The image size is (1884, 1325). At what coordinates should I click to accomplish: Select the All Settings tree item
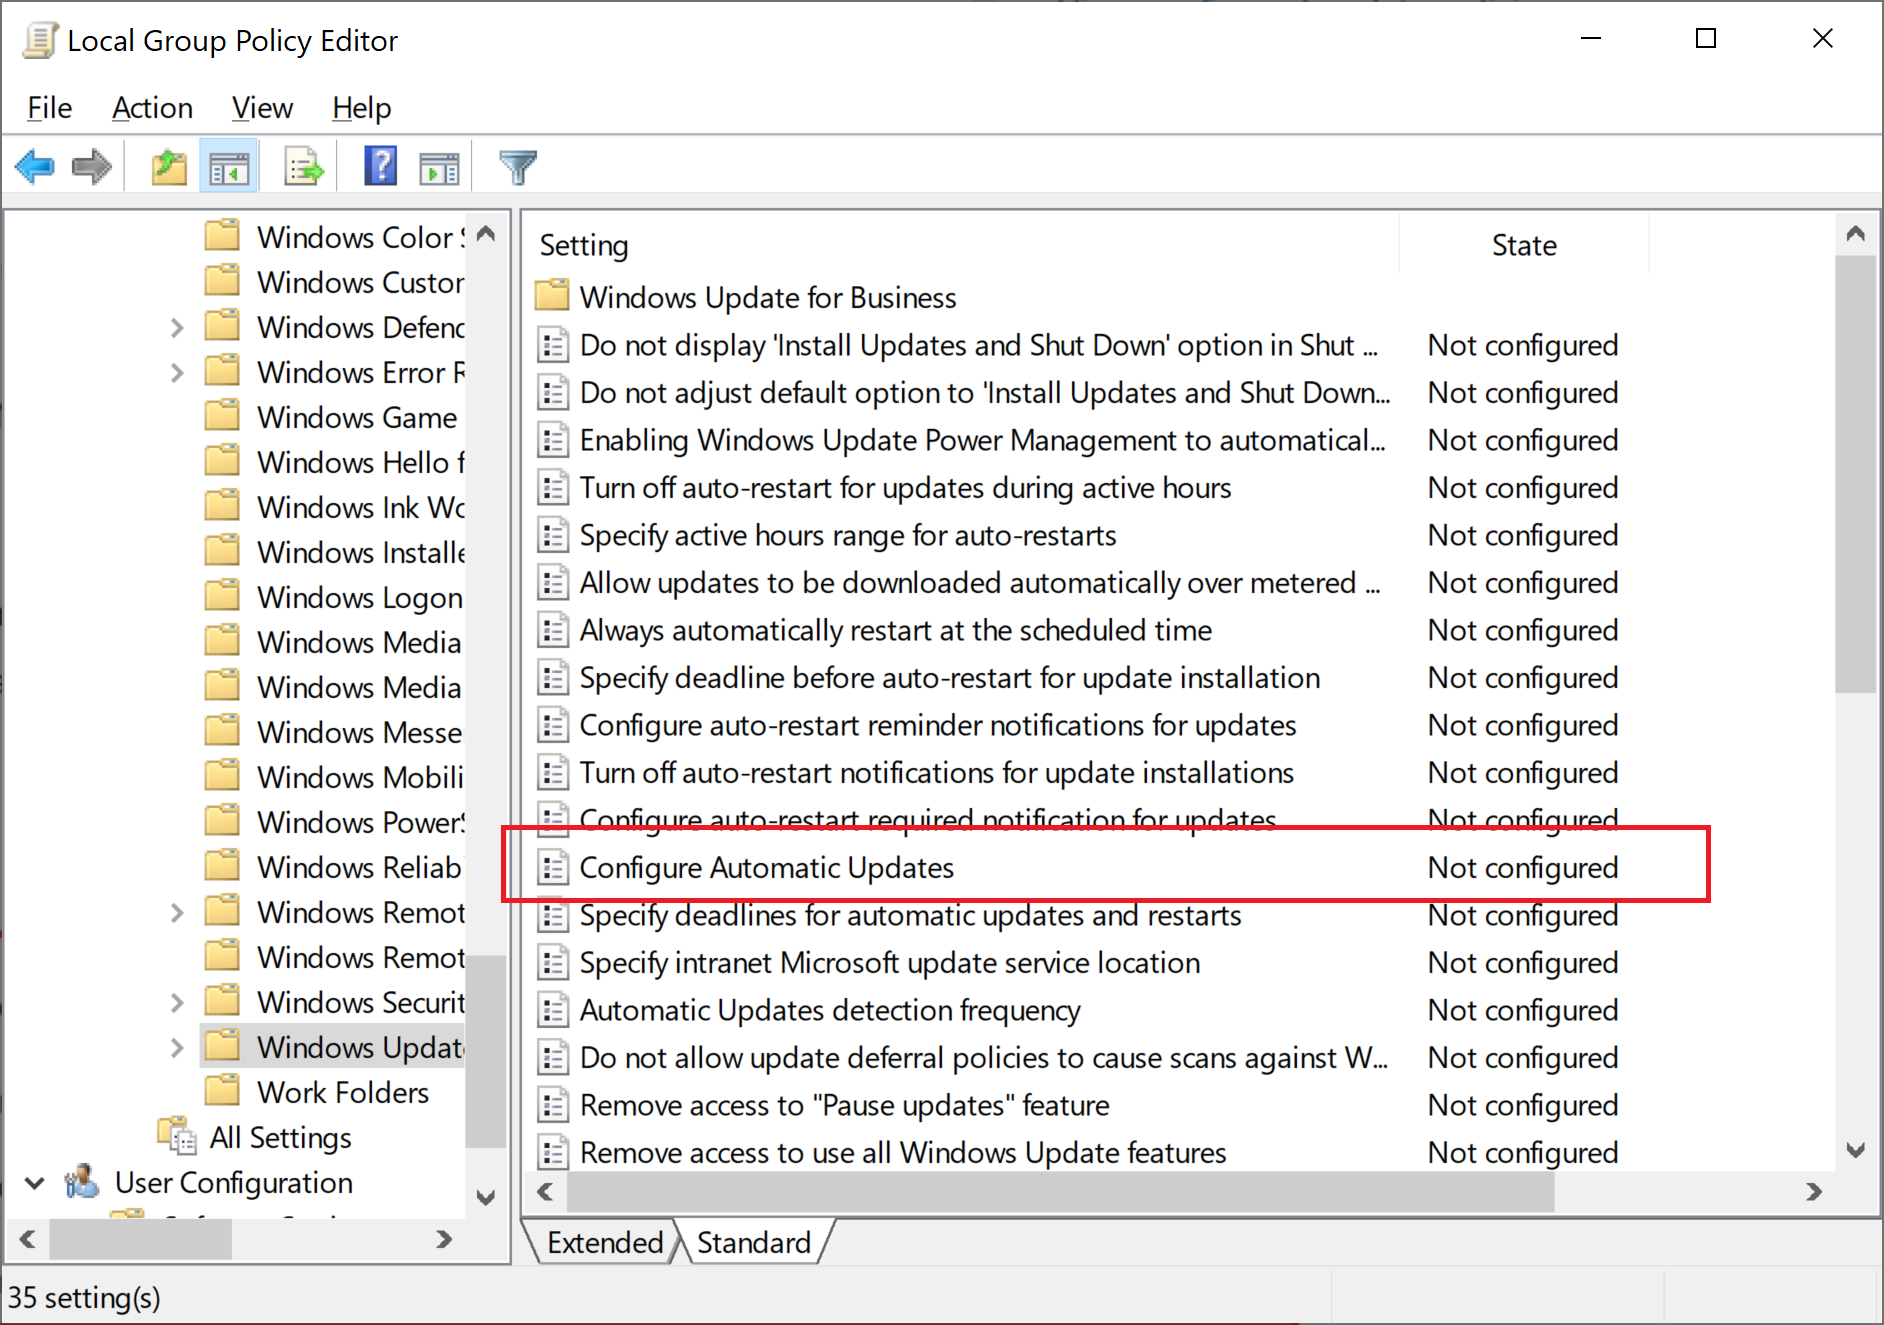pyautogui.click(x=280, y=1137)
